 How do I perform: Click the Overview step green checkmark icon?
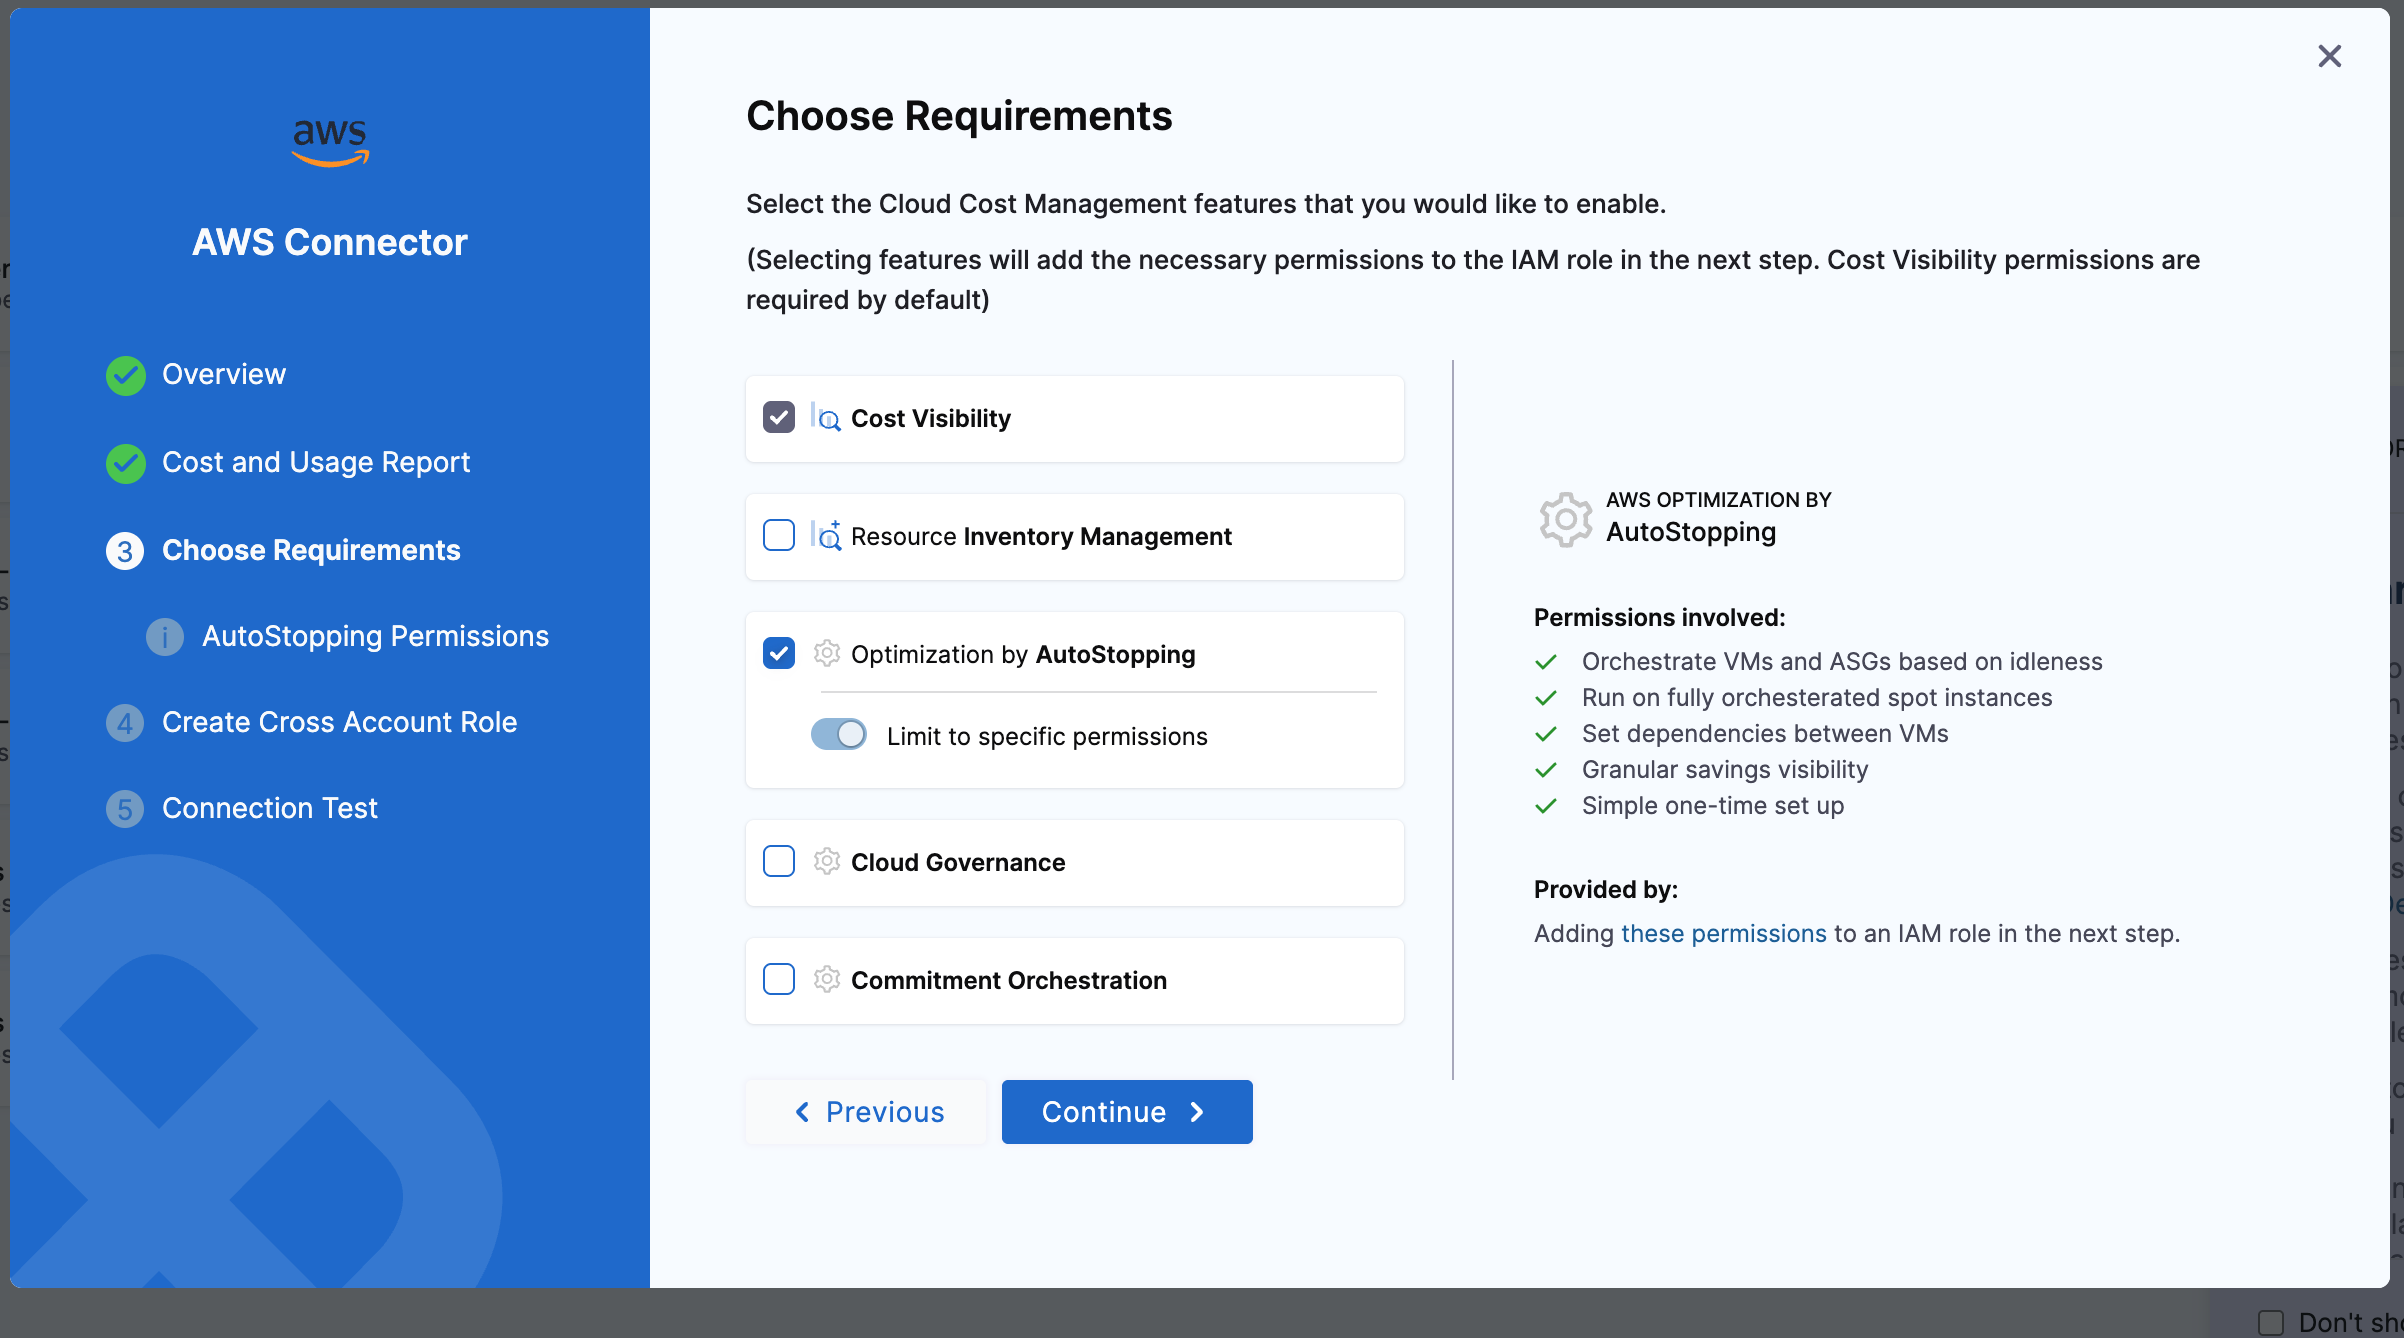tap(126, 375)
